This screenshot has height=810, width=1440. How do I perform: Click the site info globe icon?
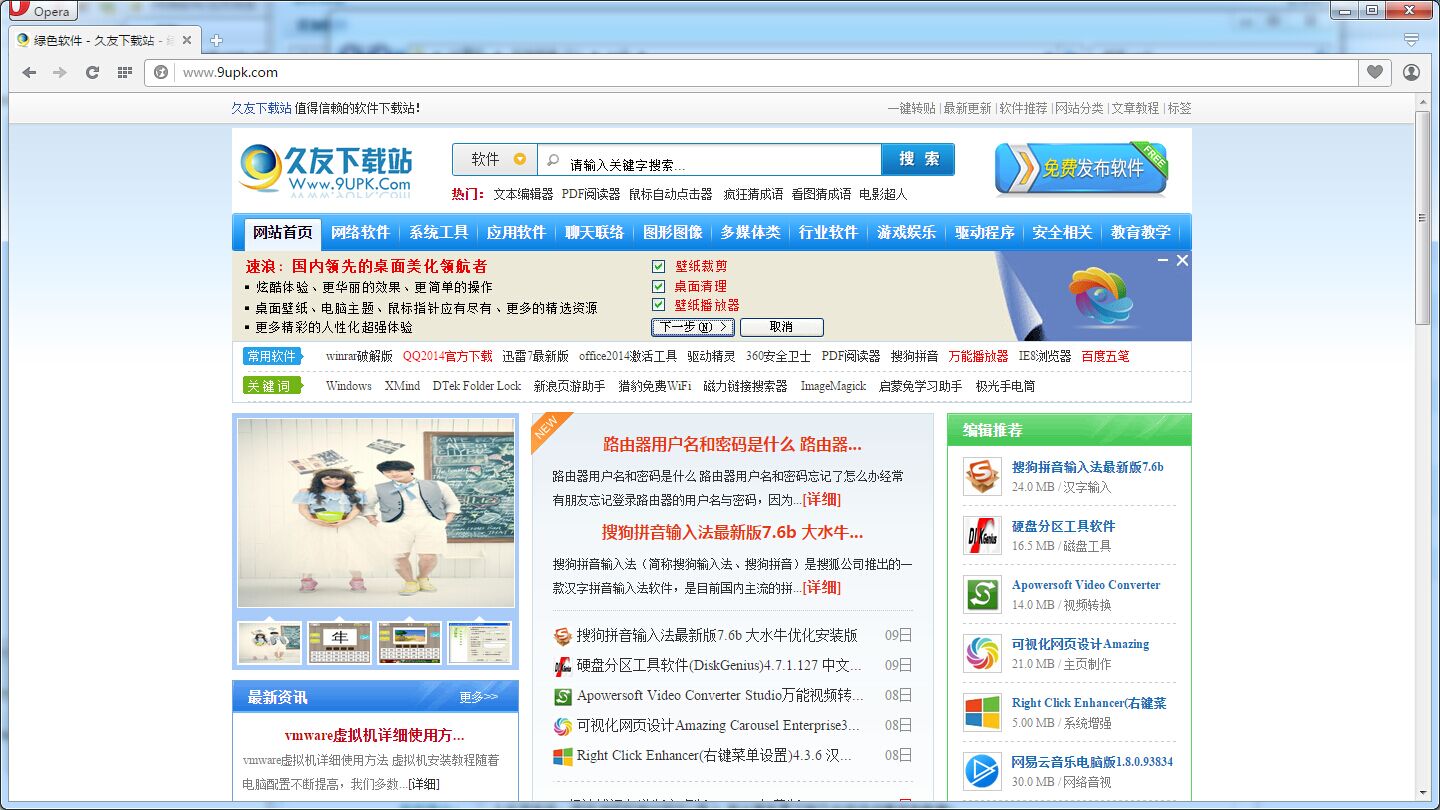coord(160,72)
